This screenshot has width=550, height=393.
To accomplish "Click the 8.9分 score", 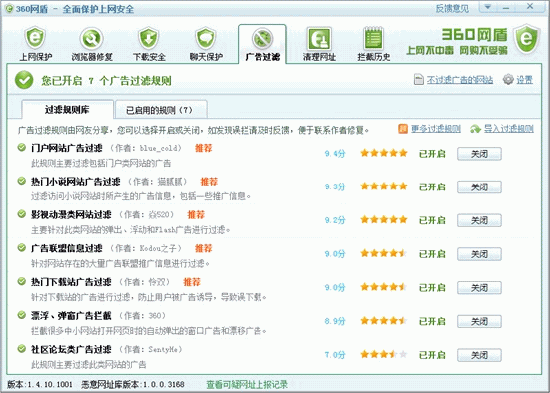I will coord(335,321).
